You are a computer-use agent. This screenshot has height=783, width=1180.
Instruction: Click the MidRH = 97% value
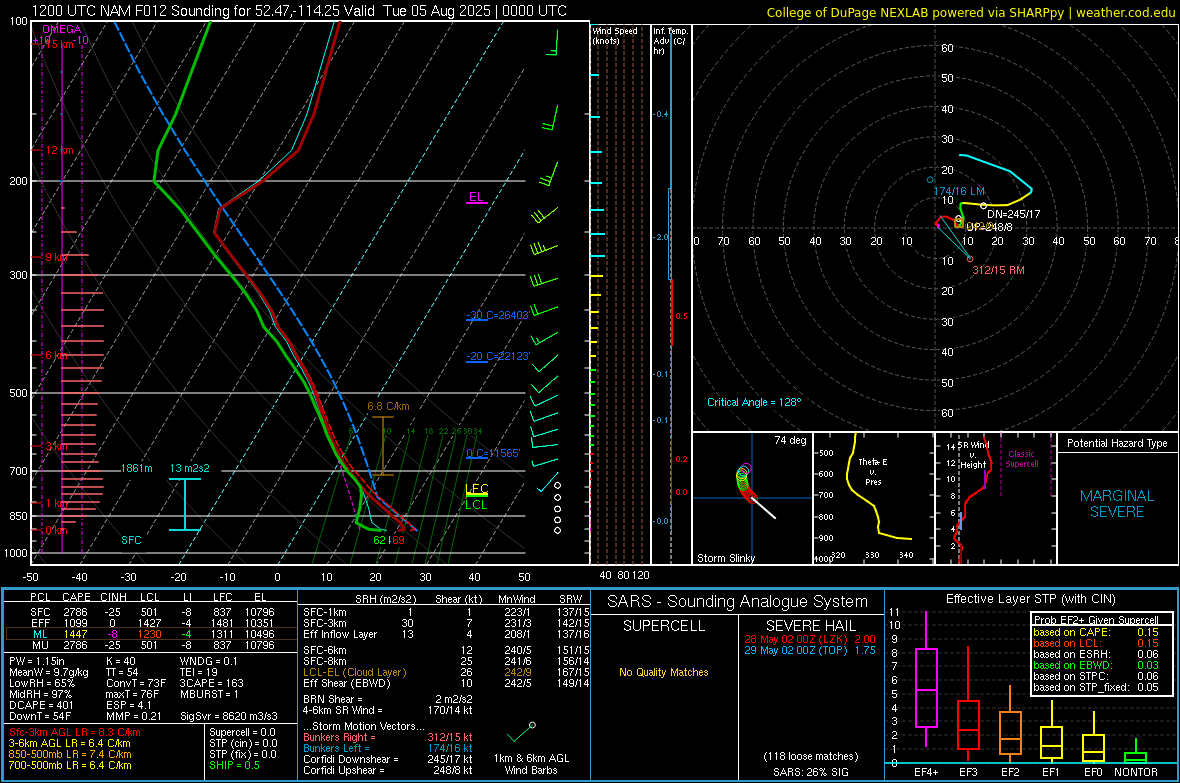pyautogui.click(x=41, y=694)
